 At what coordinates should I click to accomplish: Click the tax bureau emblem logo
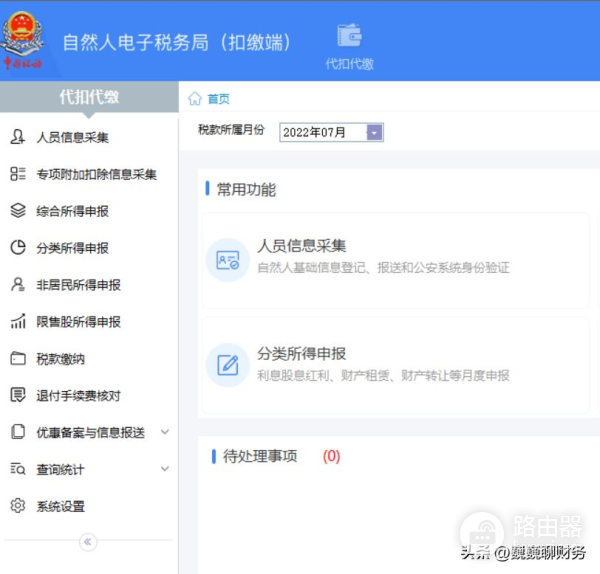(x=23, y=40)
